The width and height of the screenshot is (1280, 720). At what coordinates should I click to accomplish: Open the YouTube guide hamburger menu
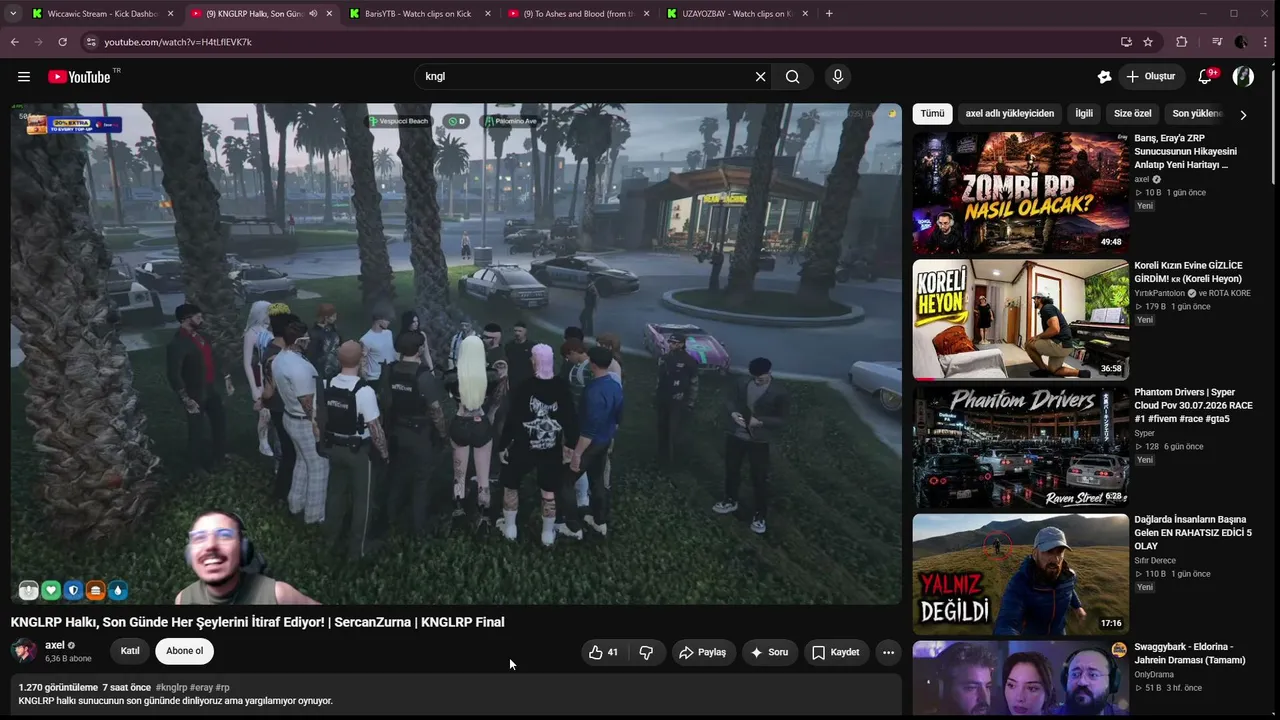pyautogui.click(x=24, y=77)
